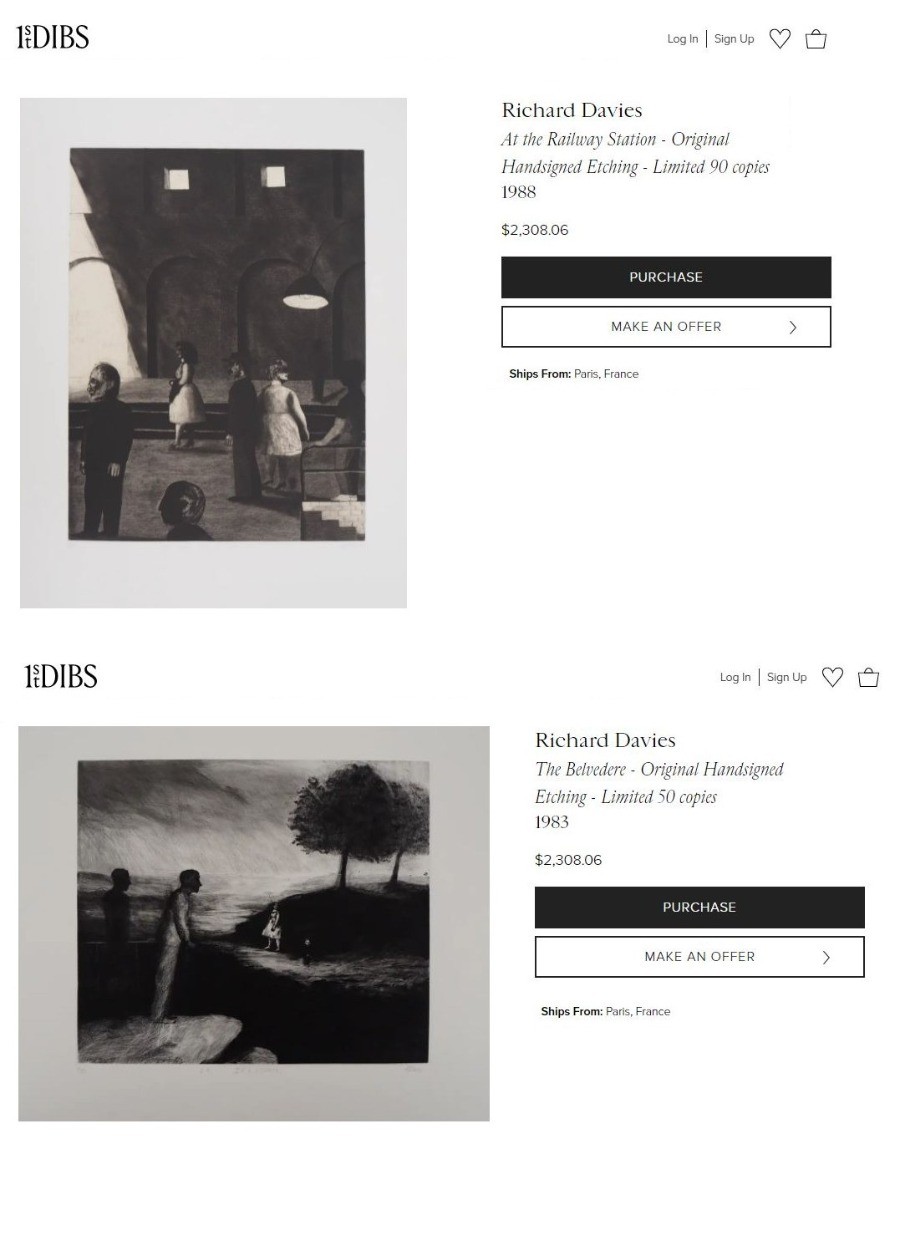Open At the Railway Station artwork image
Screen dimensions: 914x1250
213,353
